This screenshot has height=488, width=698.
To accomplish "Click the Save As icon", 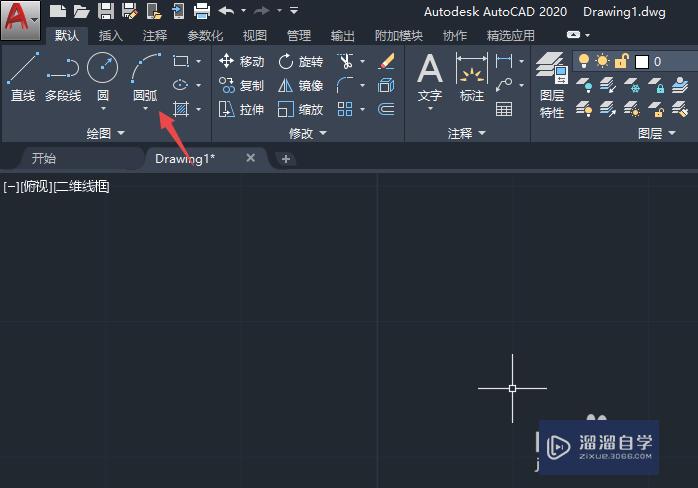I will 130,11.
